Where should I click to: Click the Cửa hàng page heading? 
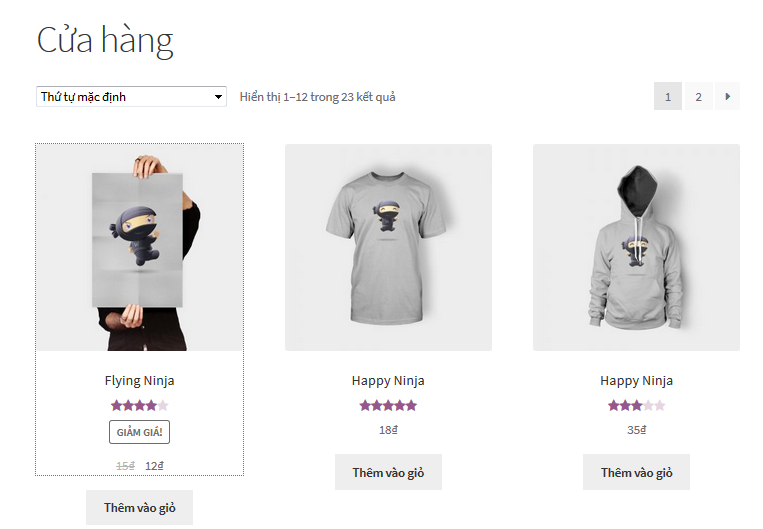point(105,41)
